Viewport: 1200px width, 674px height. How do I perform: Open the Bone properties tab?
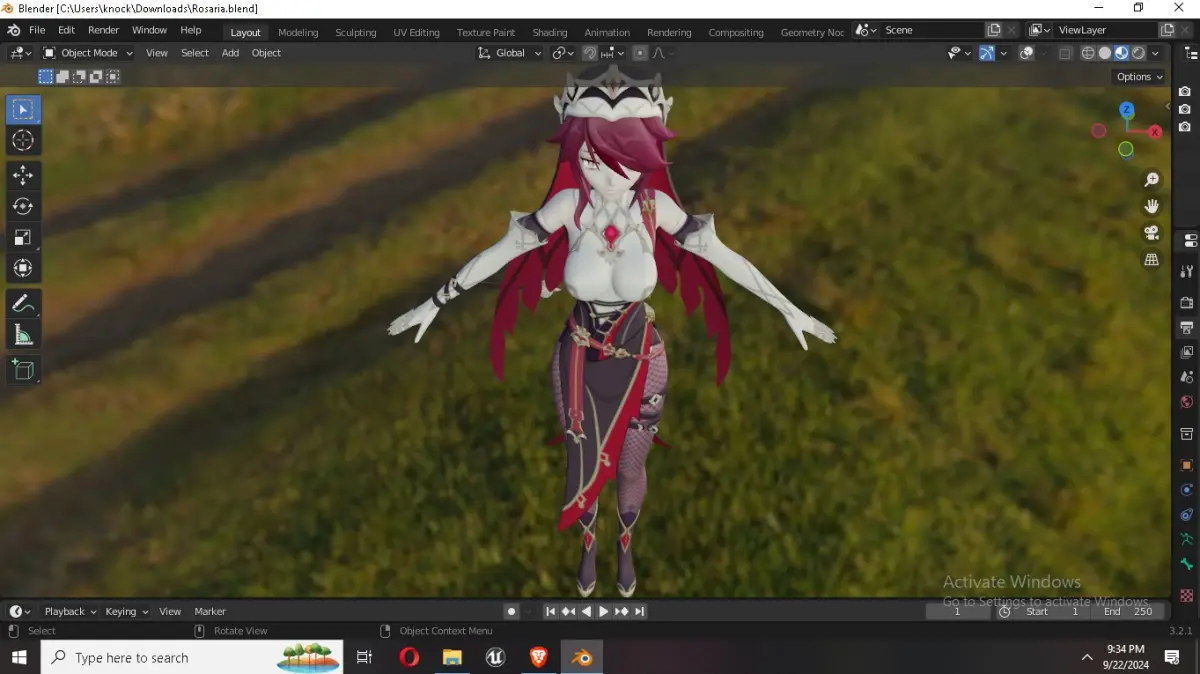[x=1188, y=565]
